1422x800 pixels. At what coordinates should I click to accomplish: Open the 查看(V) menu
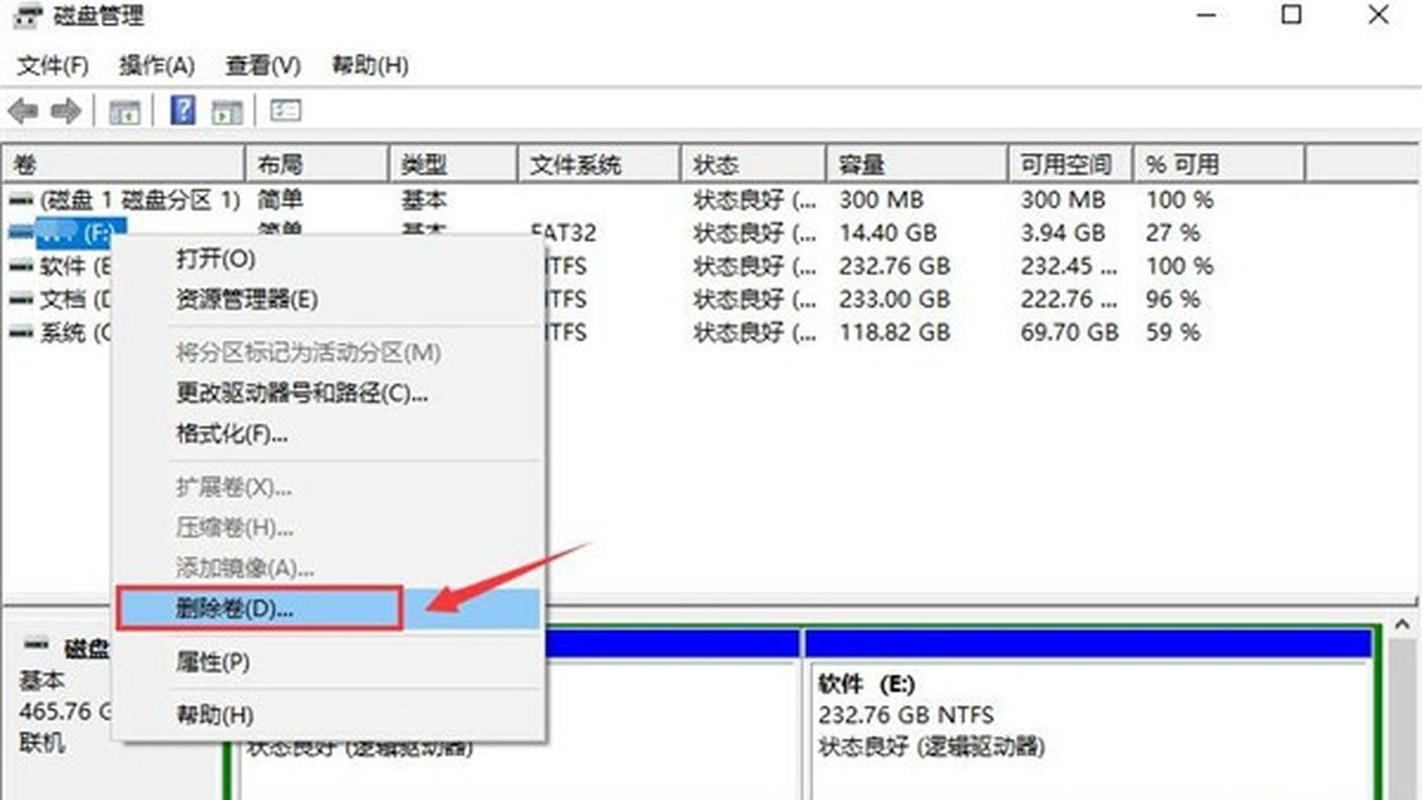263,66
